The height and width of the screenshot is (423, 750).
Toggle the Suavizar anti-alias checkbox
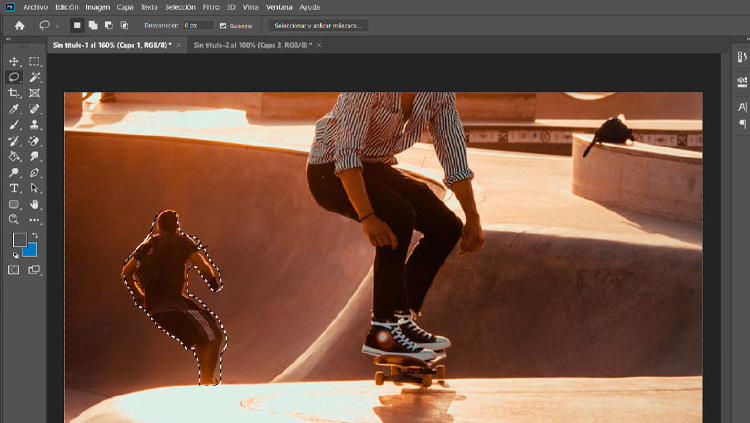coord(223,26)
